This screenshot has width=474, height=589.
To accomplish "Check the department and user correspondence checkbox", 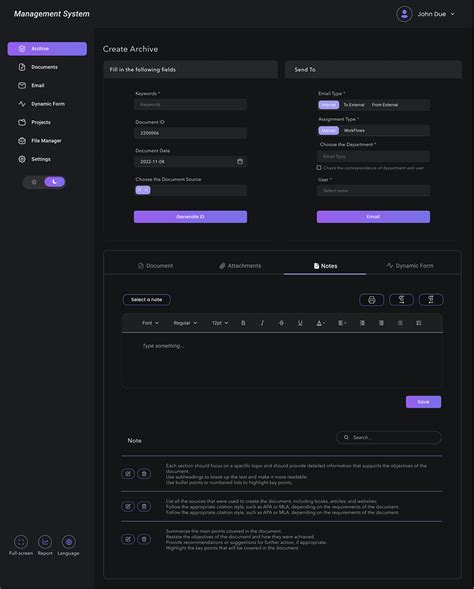I will [x=319, y=168].
